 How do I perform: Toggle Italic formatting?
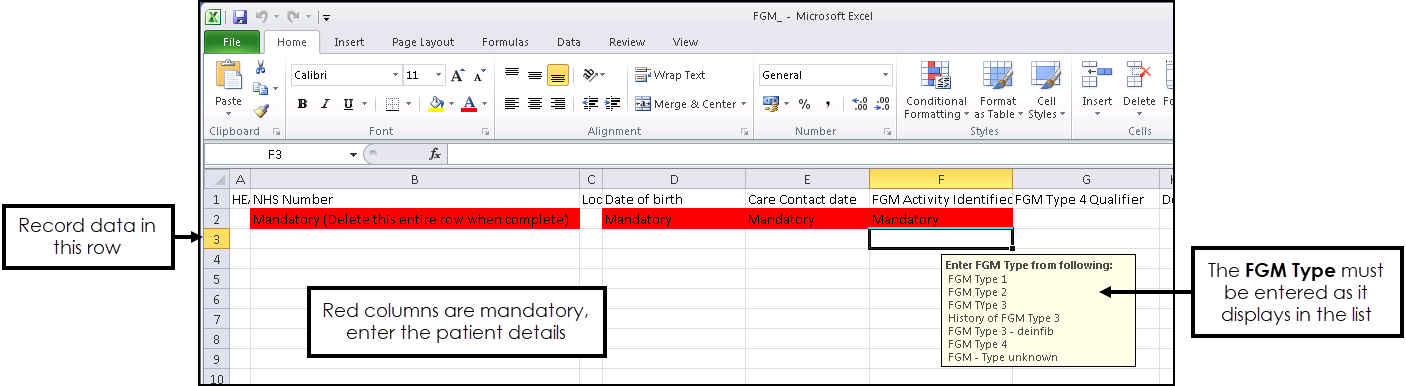(325, 104)
